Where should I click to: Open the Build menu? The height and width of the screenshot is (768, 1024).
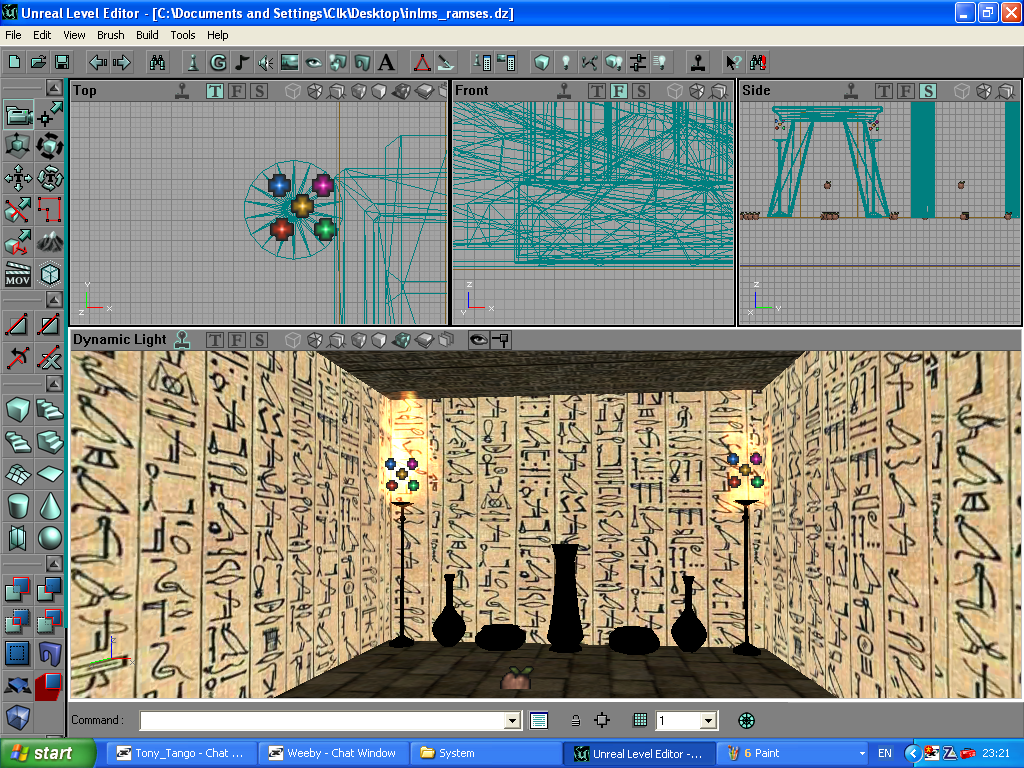[147, 35]
